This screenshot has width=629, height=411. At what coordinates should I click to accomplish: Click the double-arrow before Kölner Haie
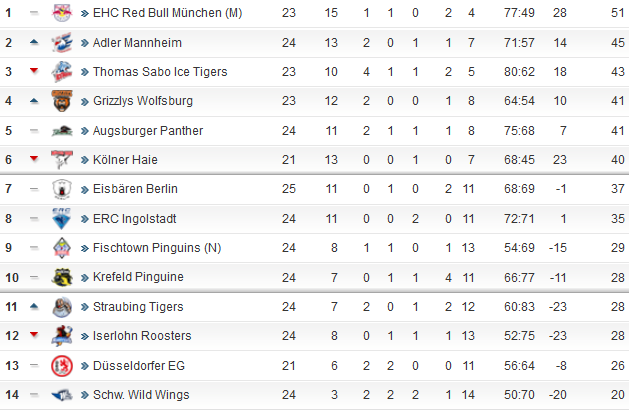[85, 160]
